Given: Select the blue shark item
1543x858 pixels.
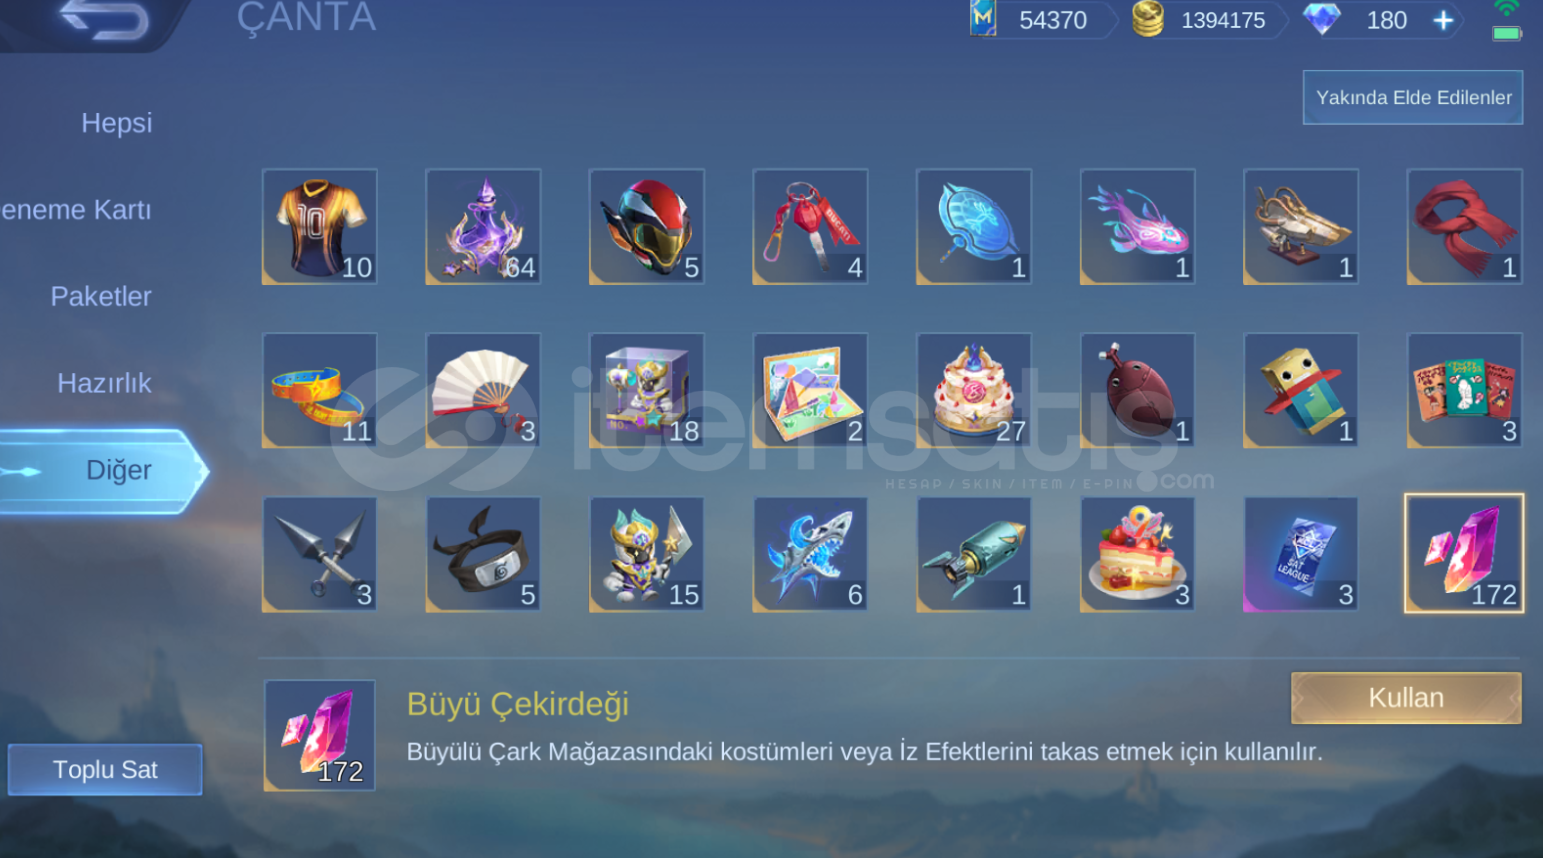Looking at the screenshot, I should [810, 554].
